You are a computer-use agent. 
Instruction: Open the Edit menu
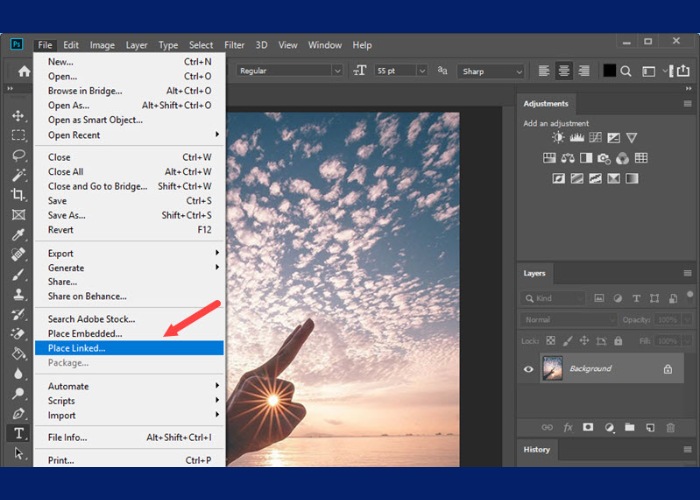pos(71,45)
